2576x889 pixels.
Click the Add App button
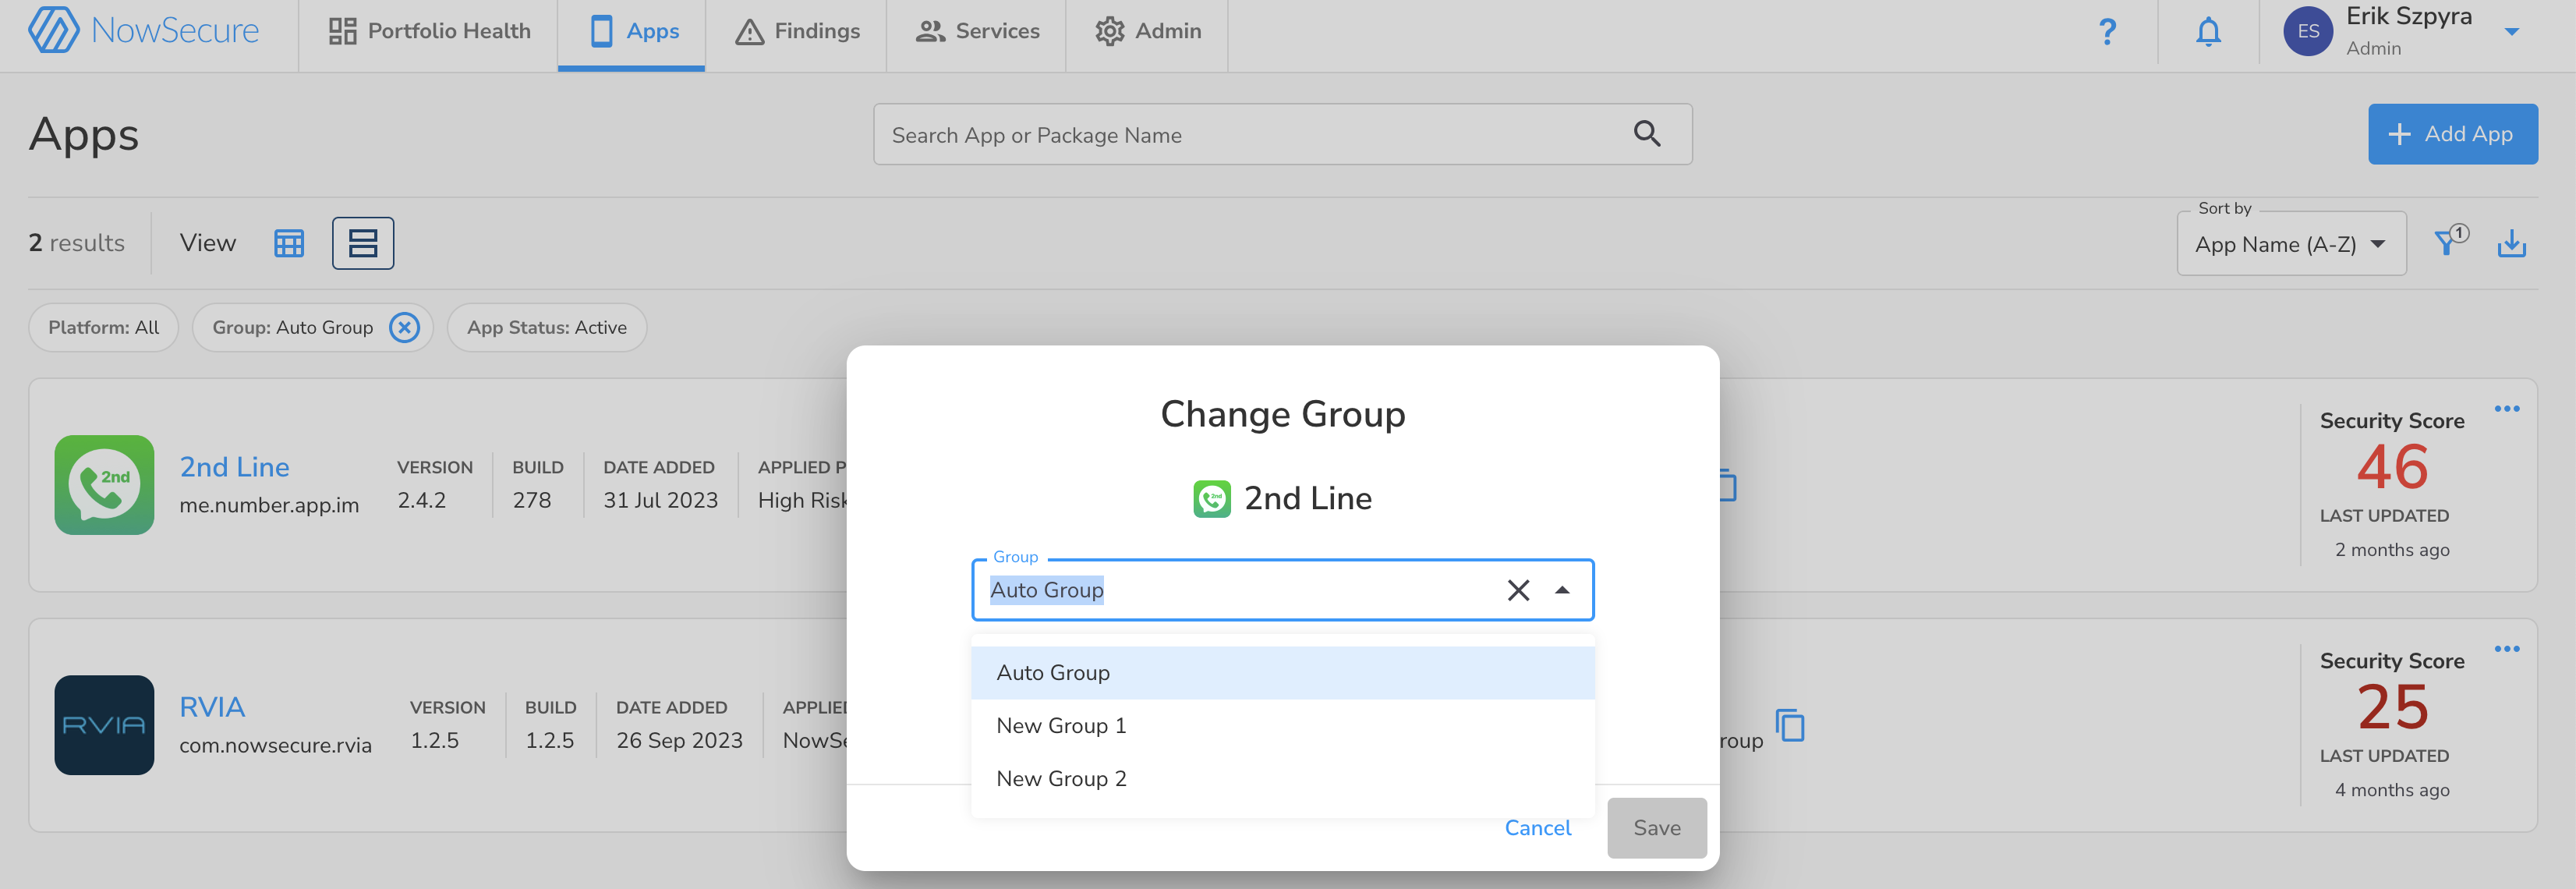tap(2452, 134)
